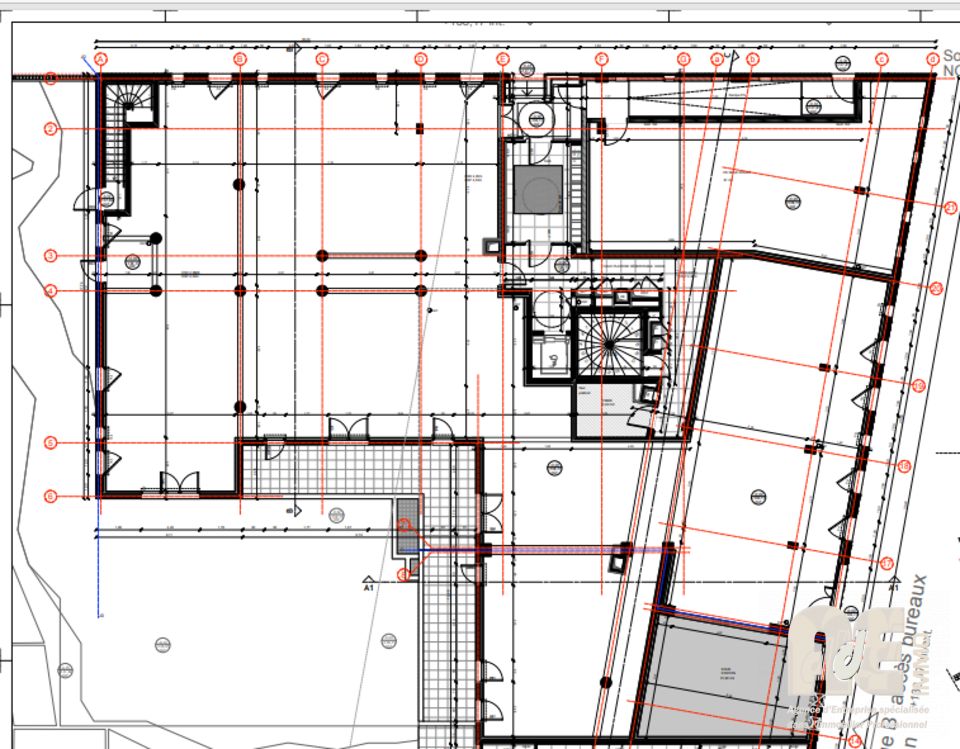This screenshot has width=960, height=749.
Task: Click grid axis marker E at top
Action: pos(503,60)
